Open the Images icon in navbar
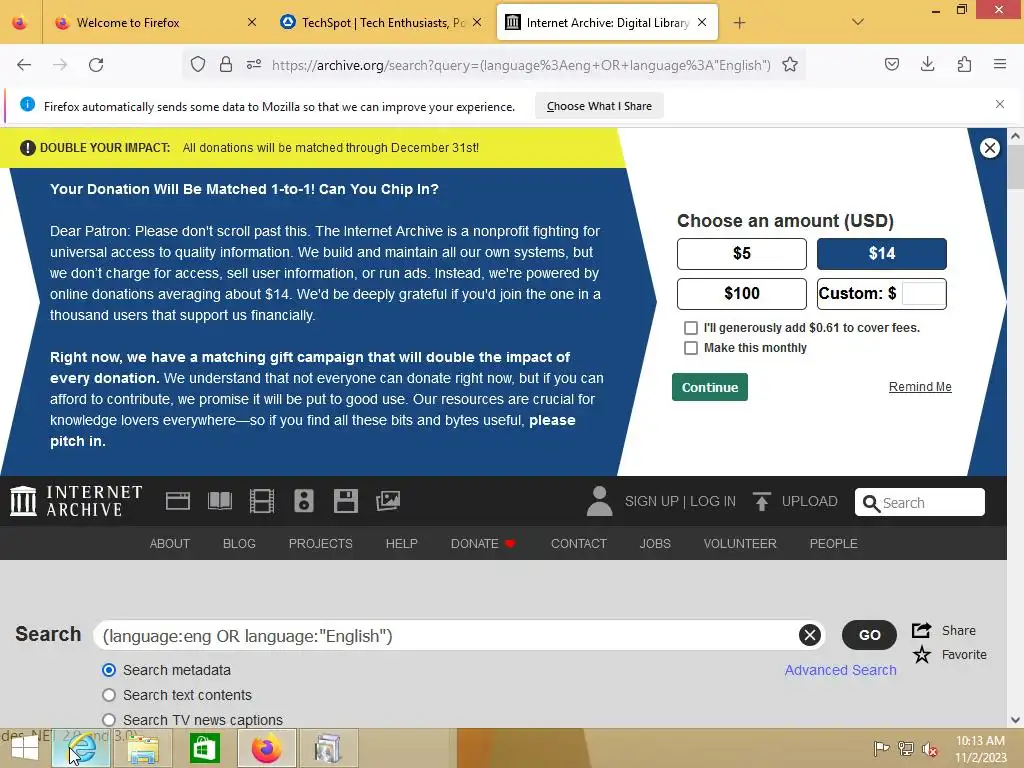1024x768 pixels. tap(388, 501)
